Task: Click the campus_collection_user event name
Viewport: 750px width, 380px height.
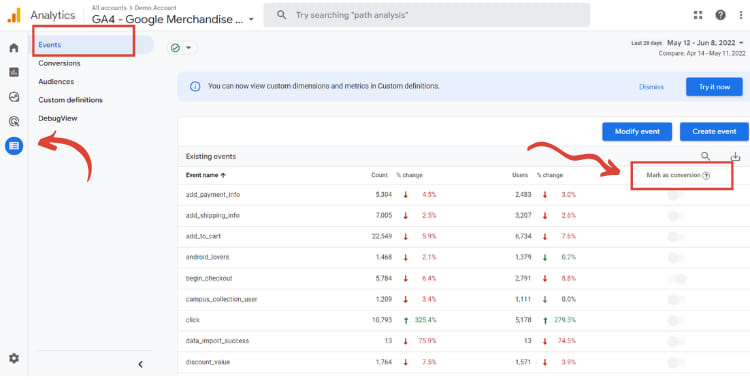Action: tap(221, 299)
